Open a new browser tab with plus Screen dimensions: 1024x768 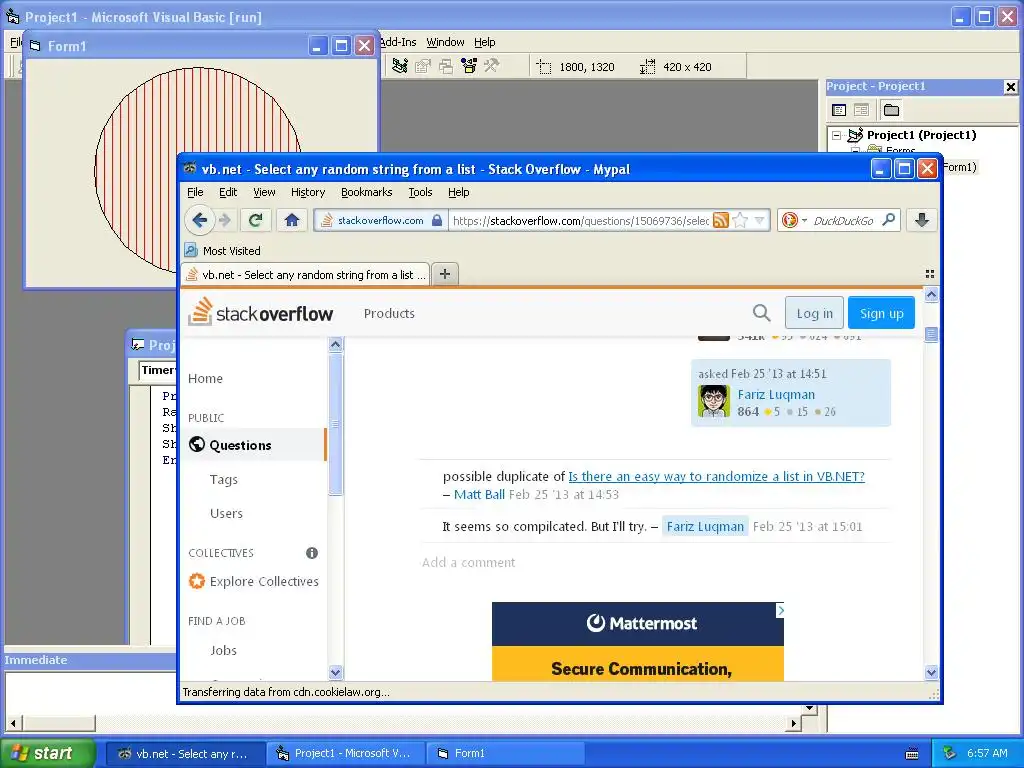[x=445, y=274]
